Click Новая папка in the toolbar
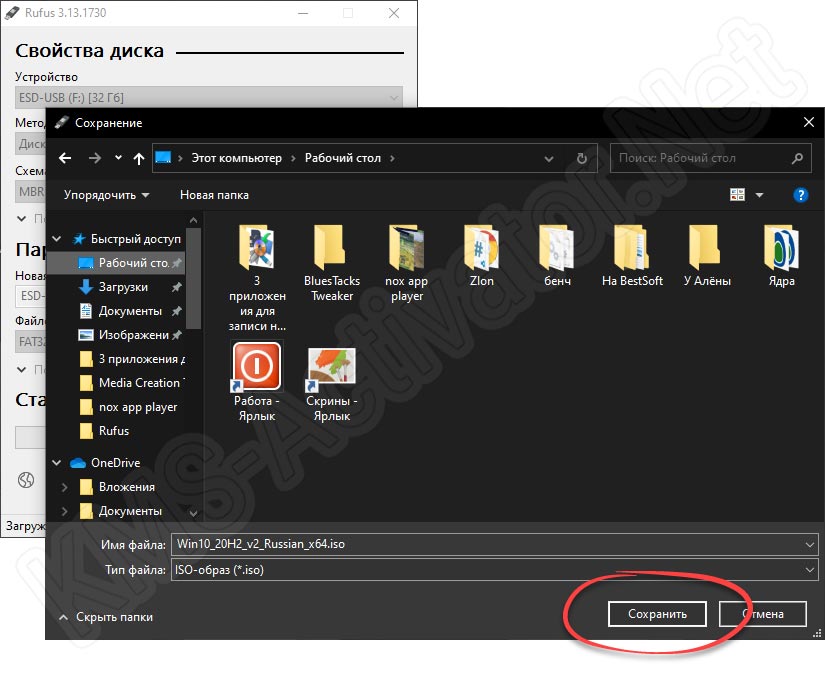The image size is (825, 675). click(x=214, y=195)
